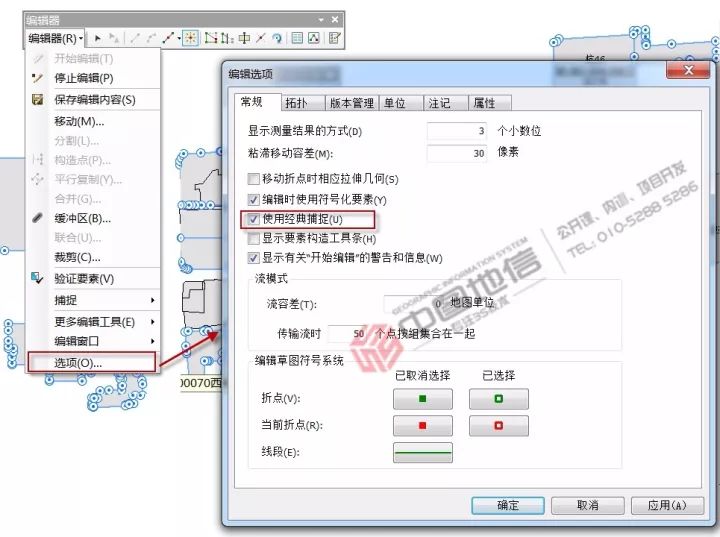Open the Sketch Properties icon
The height and width of the screenshot is (537, 720).
(314, 38)
